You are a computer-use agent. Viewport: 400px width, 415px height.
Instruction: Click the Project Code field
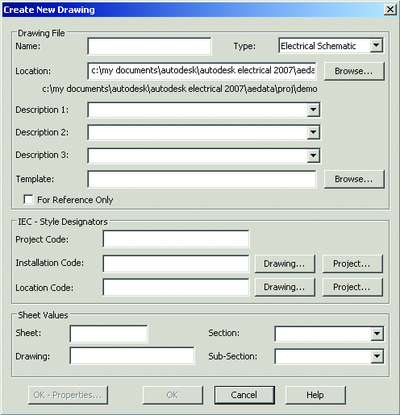[x=176, y=239]
